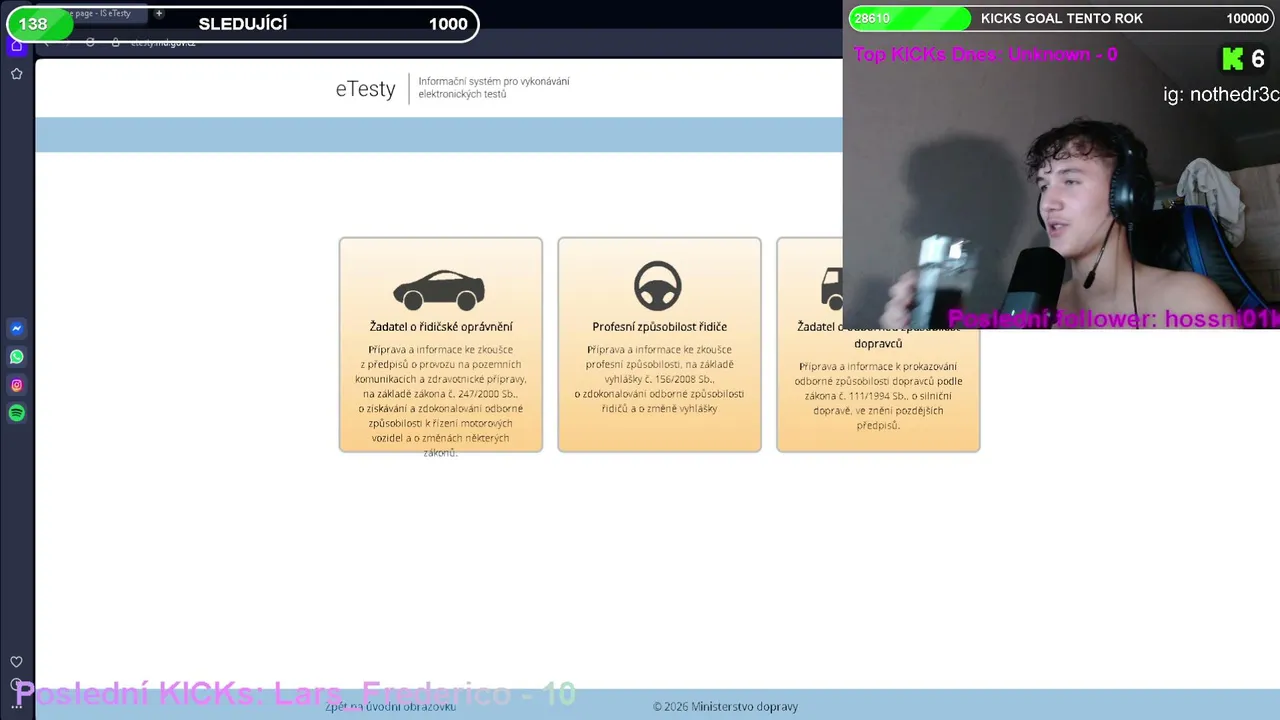Open Spotify from the browser sidebar
Image resolution: width=1280 pixels, height=720 pixels.
[16, 413]
